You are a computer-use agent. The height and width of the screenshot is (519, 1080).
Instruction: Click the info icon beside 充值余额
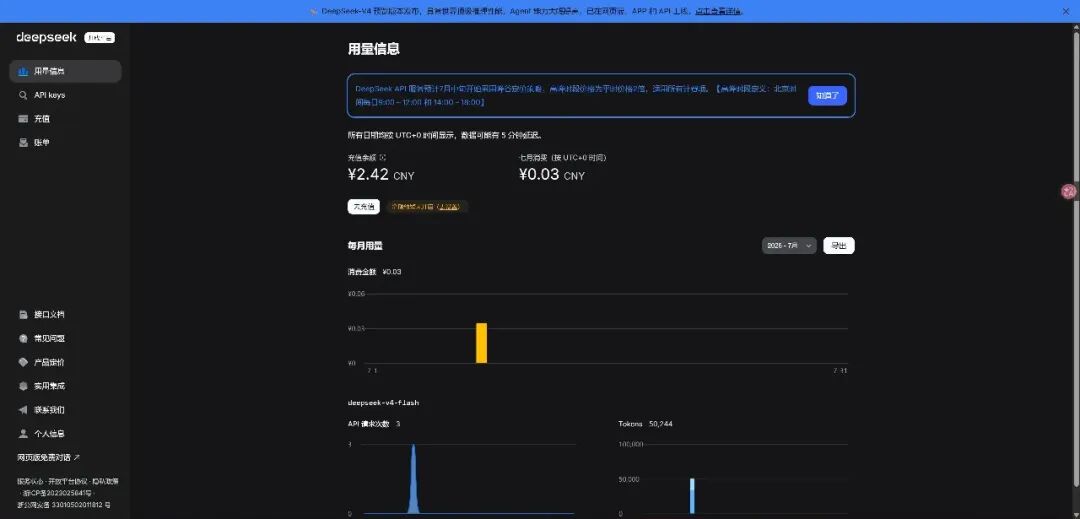point(382,158)
